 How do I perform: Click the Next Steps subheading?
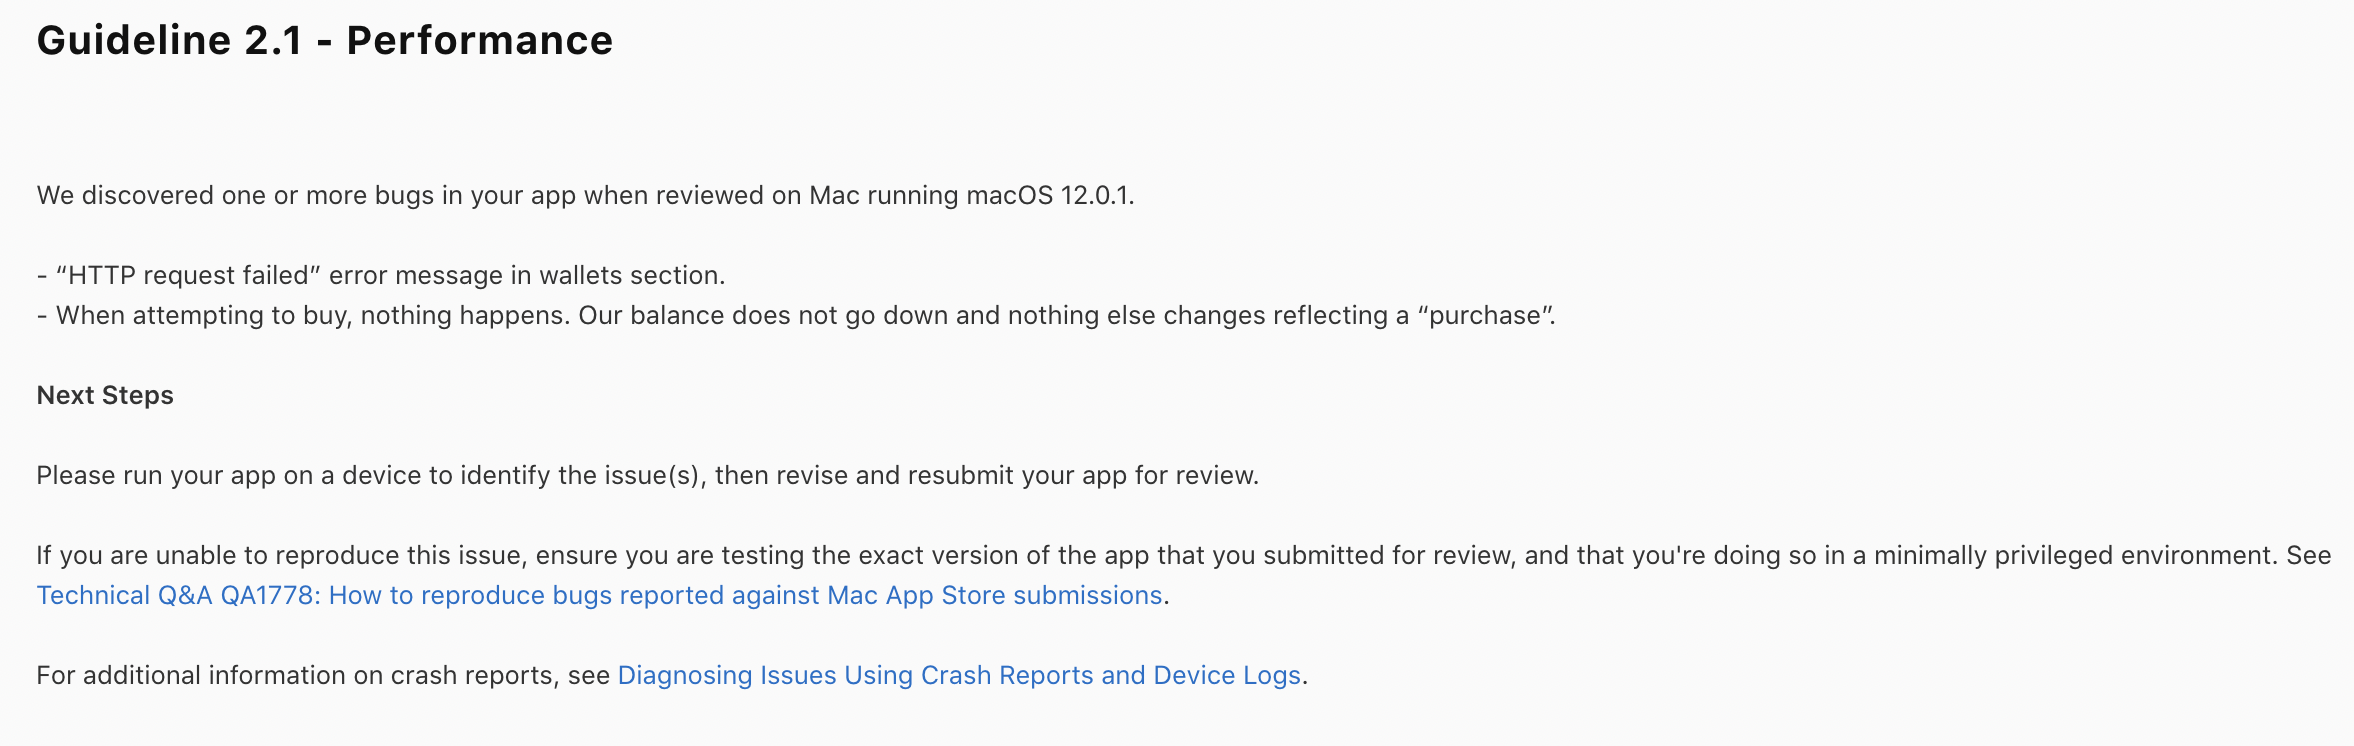pos(105,396)
